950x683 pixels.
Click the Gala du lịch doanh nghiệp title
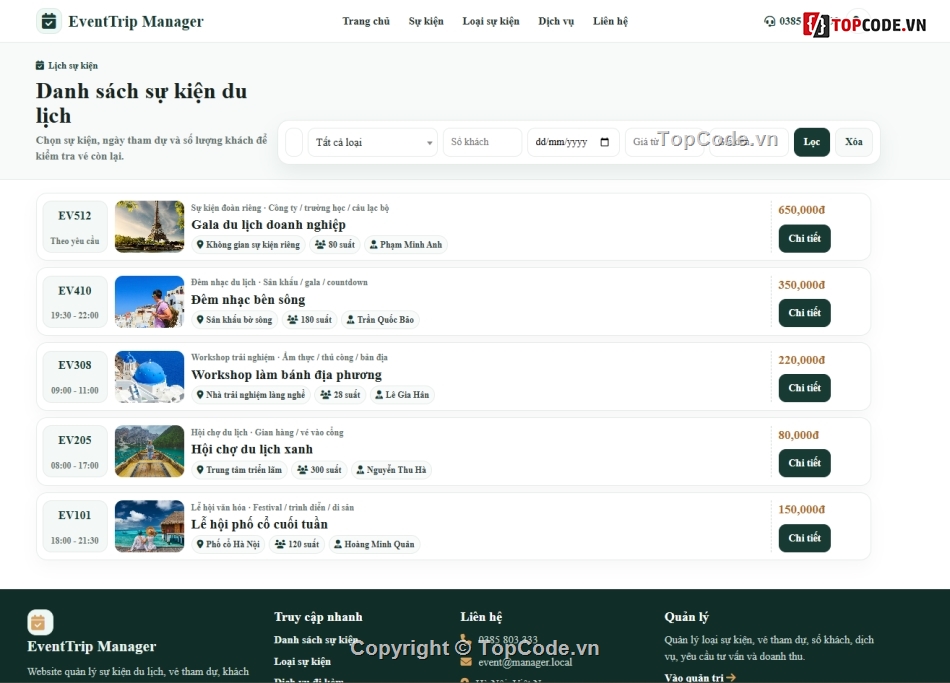pyautogui.click(x=268, y=225)
